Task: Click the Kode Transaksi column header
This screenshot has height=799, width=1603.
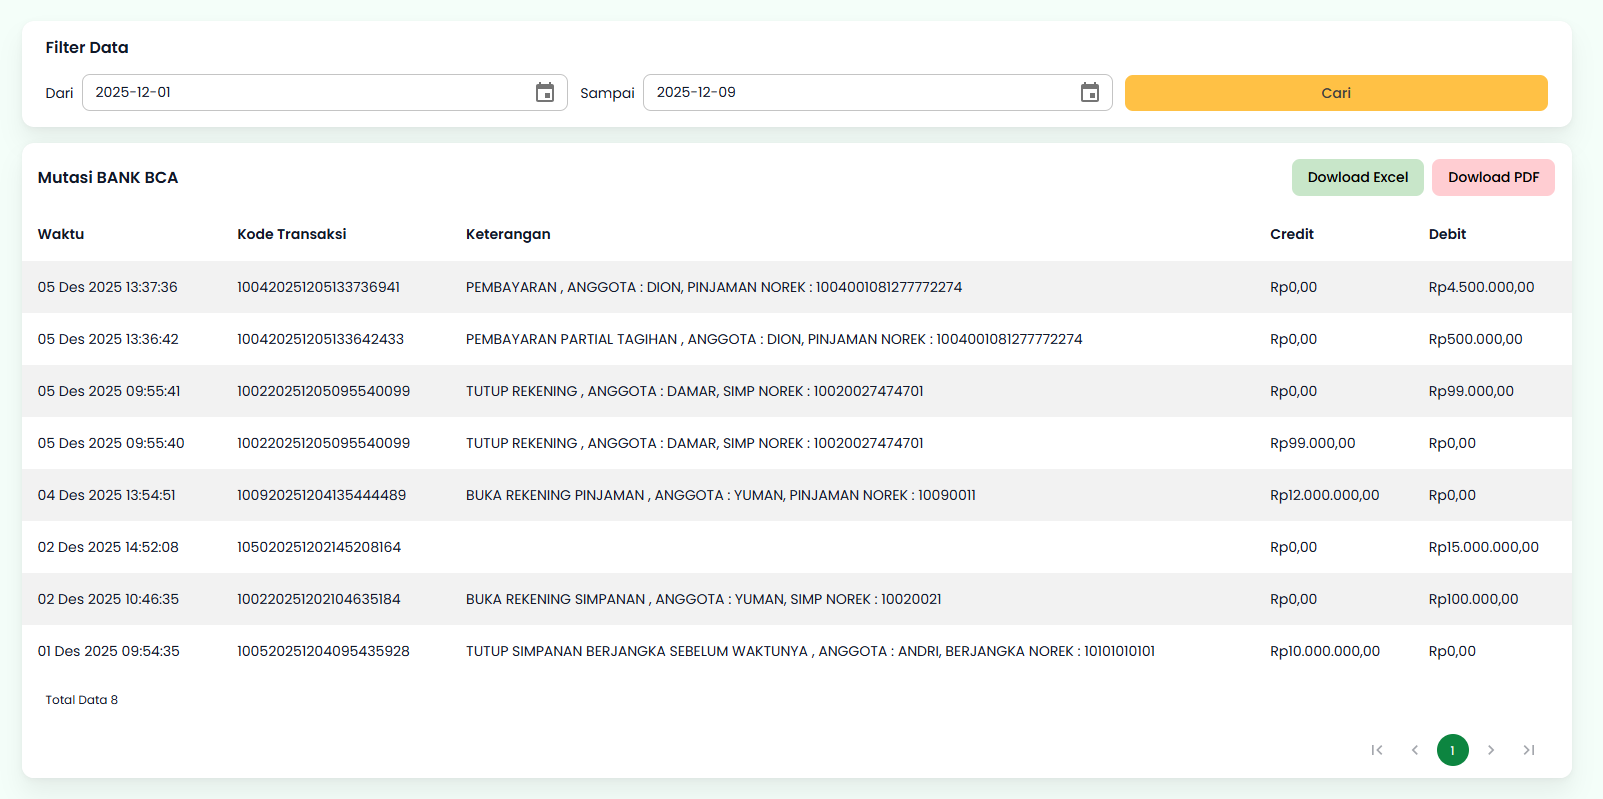Action: (x=292, y=234)
